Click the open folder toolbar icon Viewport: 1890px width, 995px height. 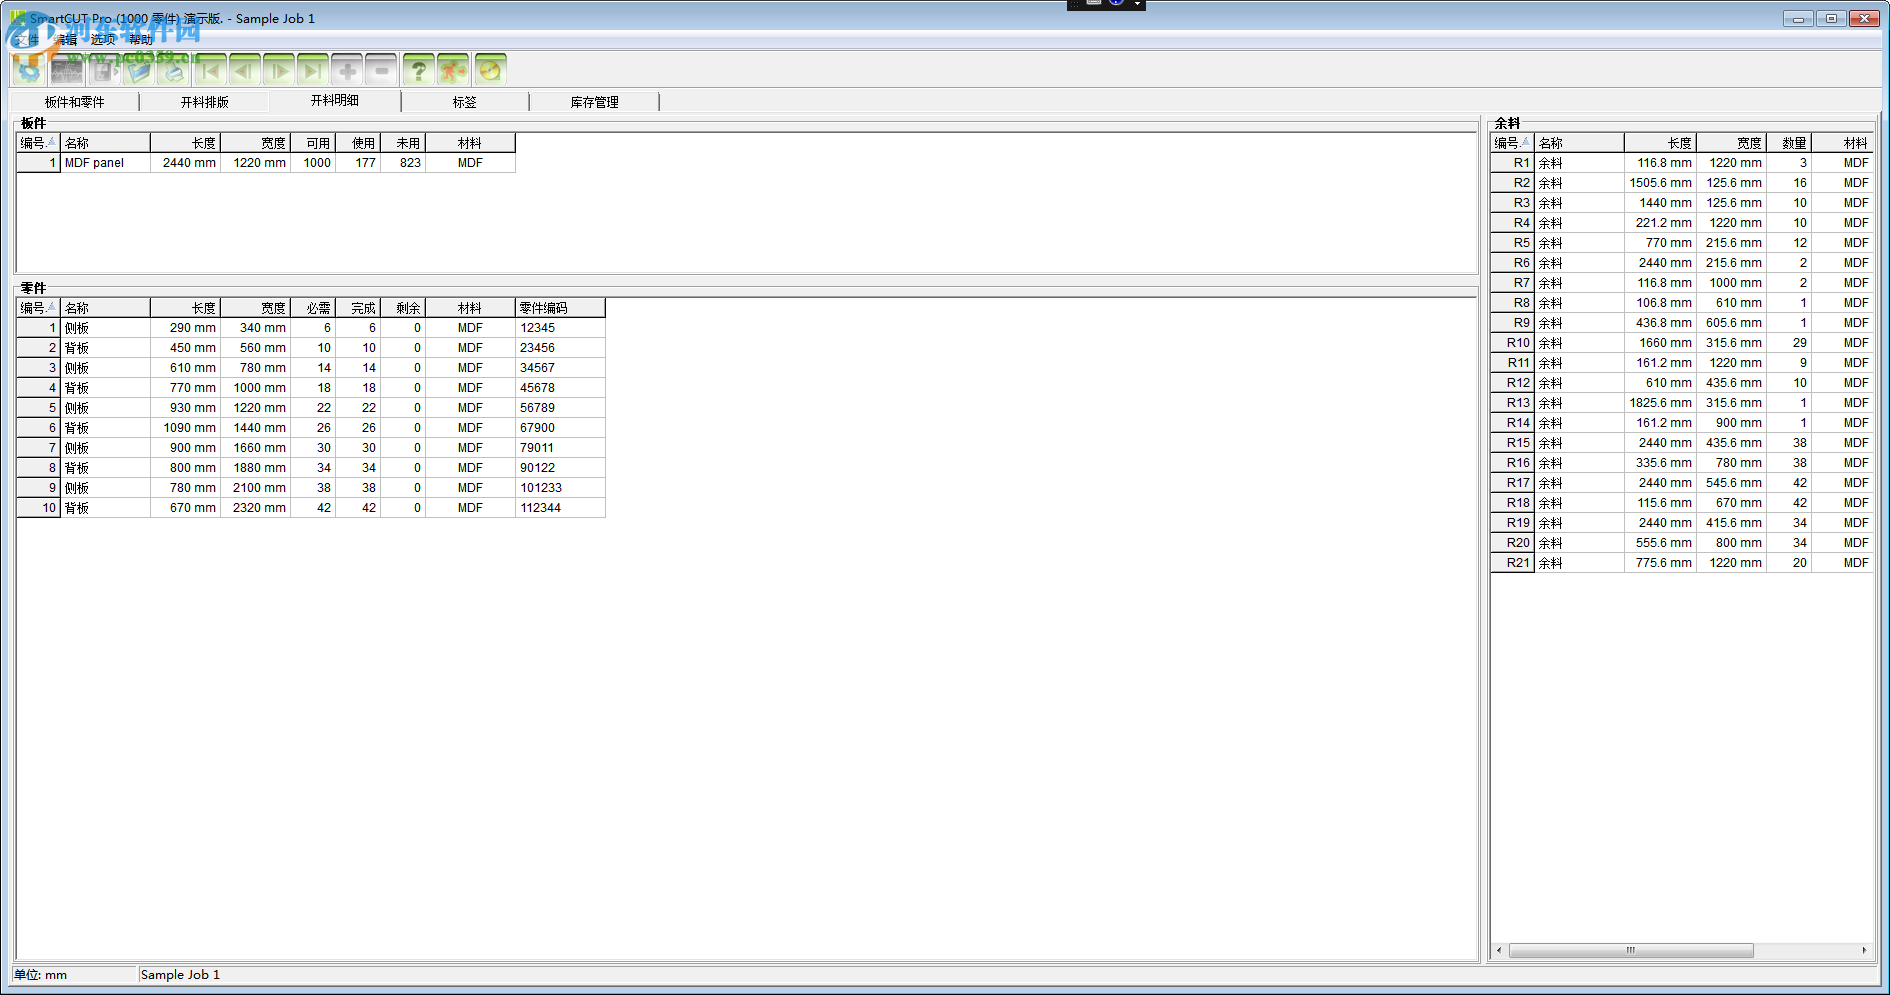pos(139,70)
